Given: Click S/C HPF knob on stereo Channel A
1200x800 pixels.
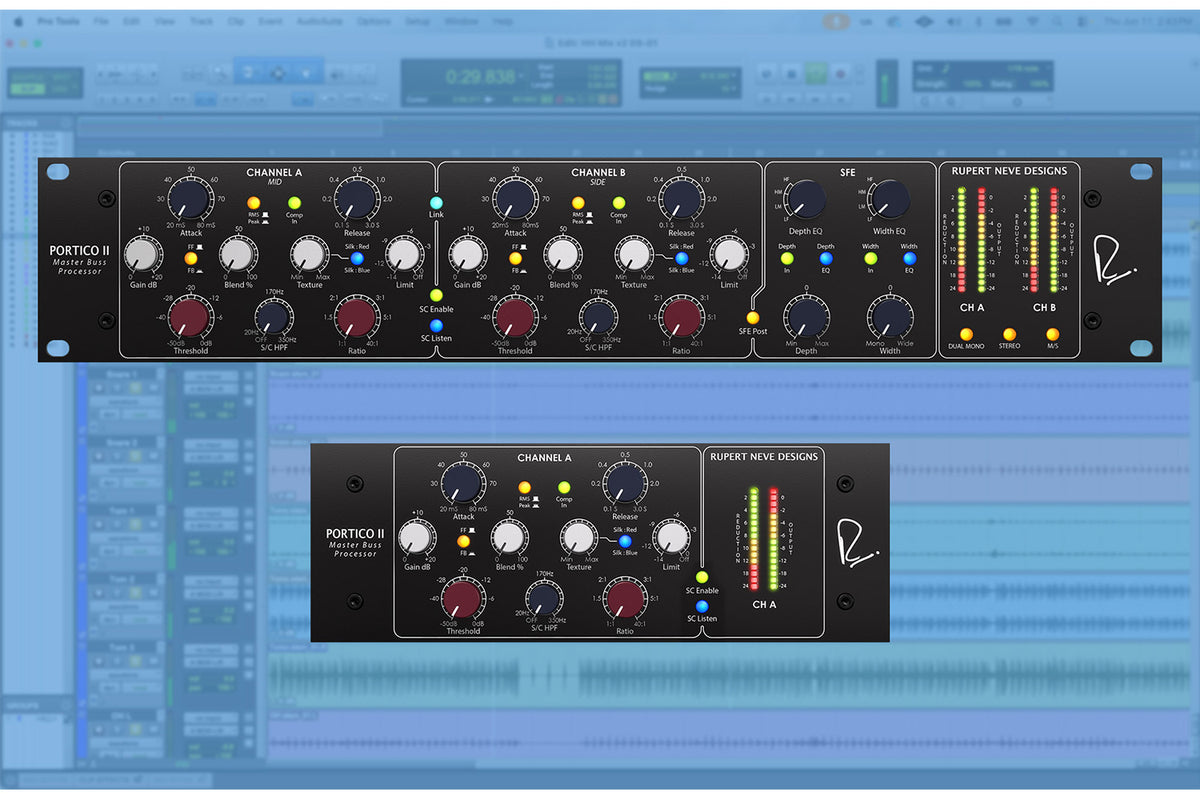Looking at the screenshot, I should click(274, 319).
